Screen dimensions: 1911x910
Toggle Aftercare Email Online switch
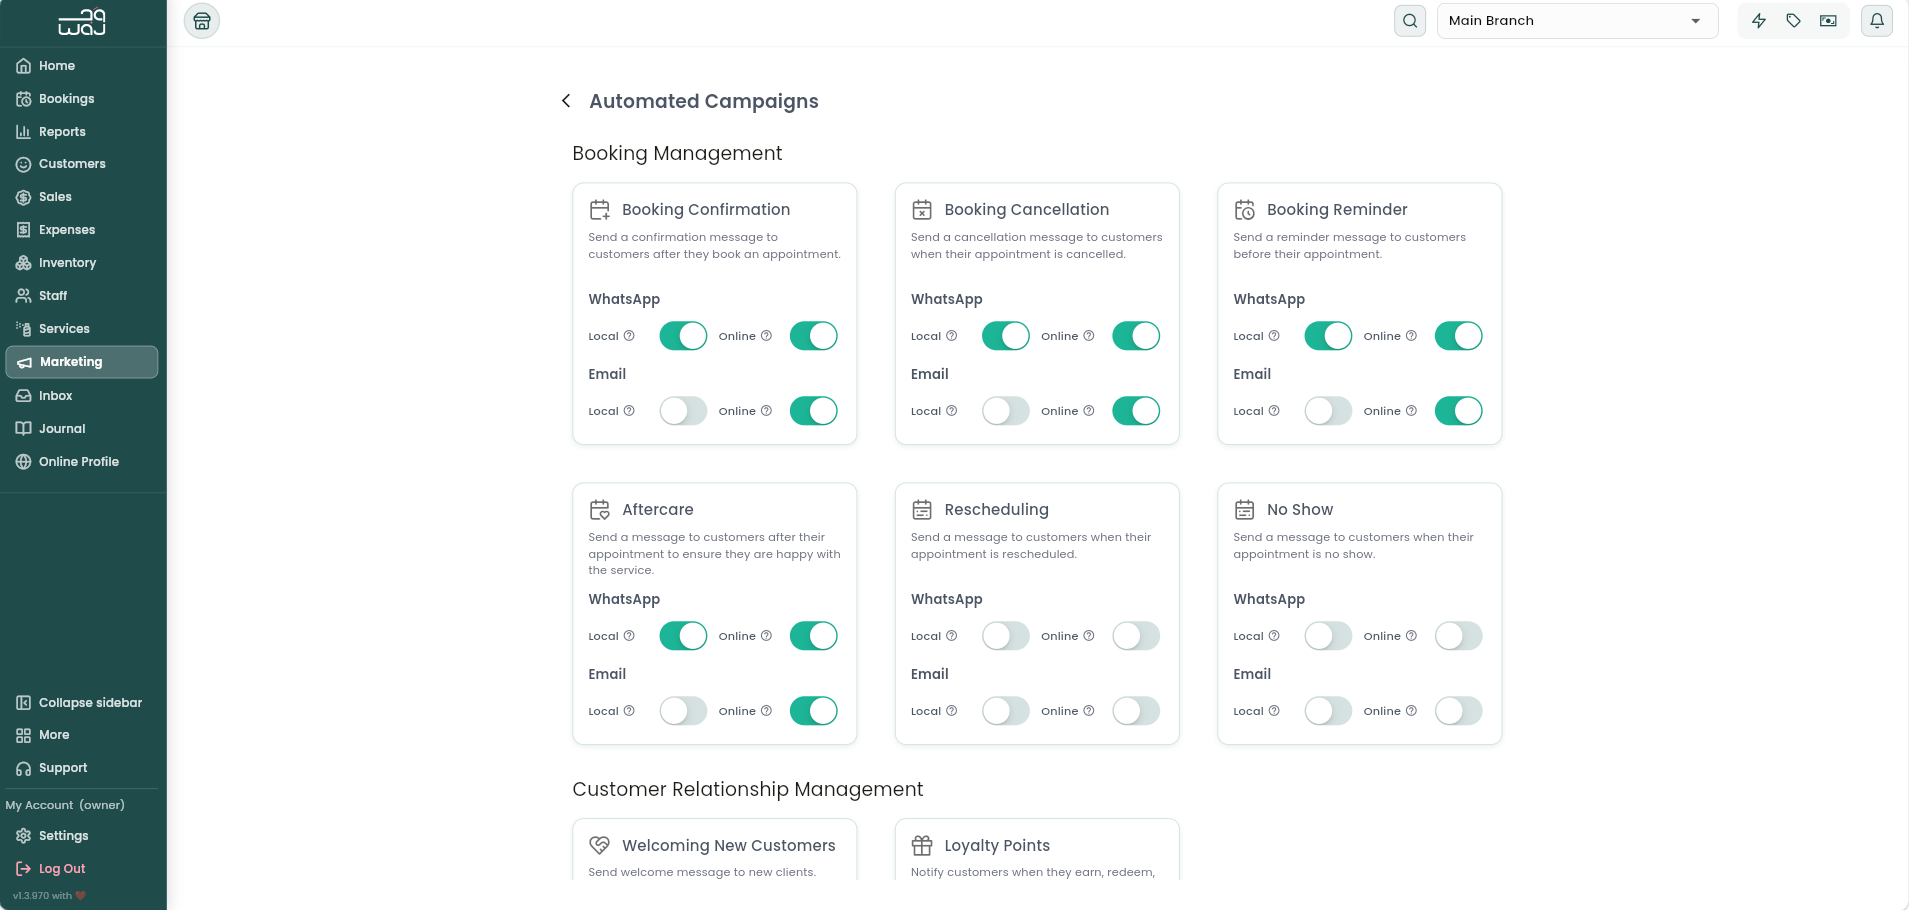(814, 711)
